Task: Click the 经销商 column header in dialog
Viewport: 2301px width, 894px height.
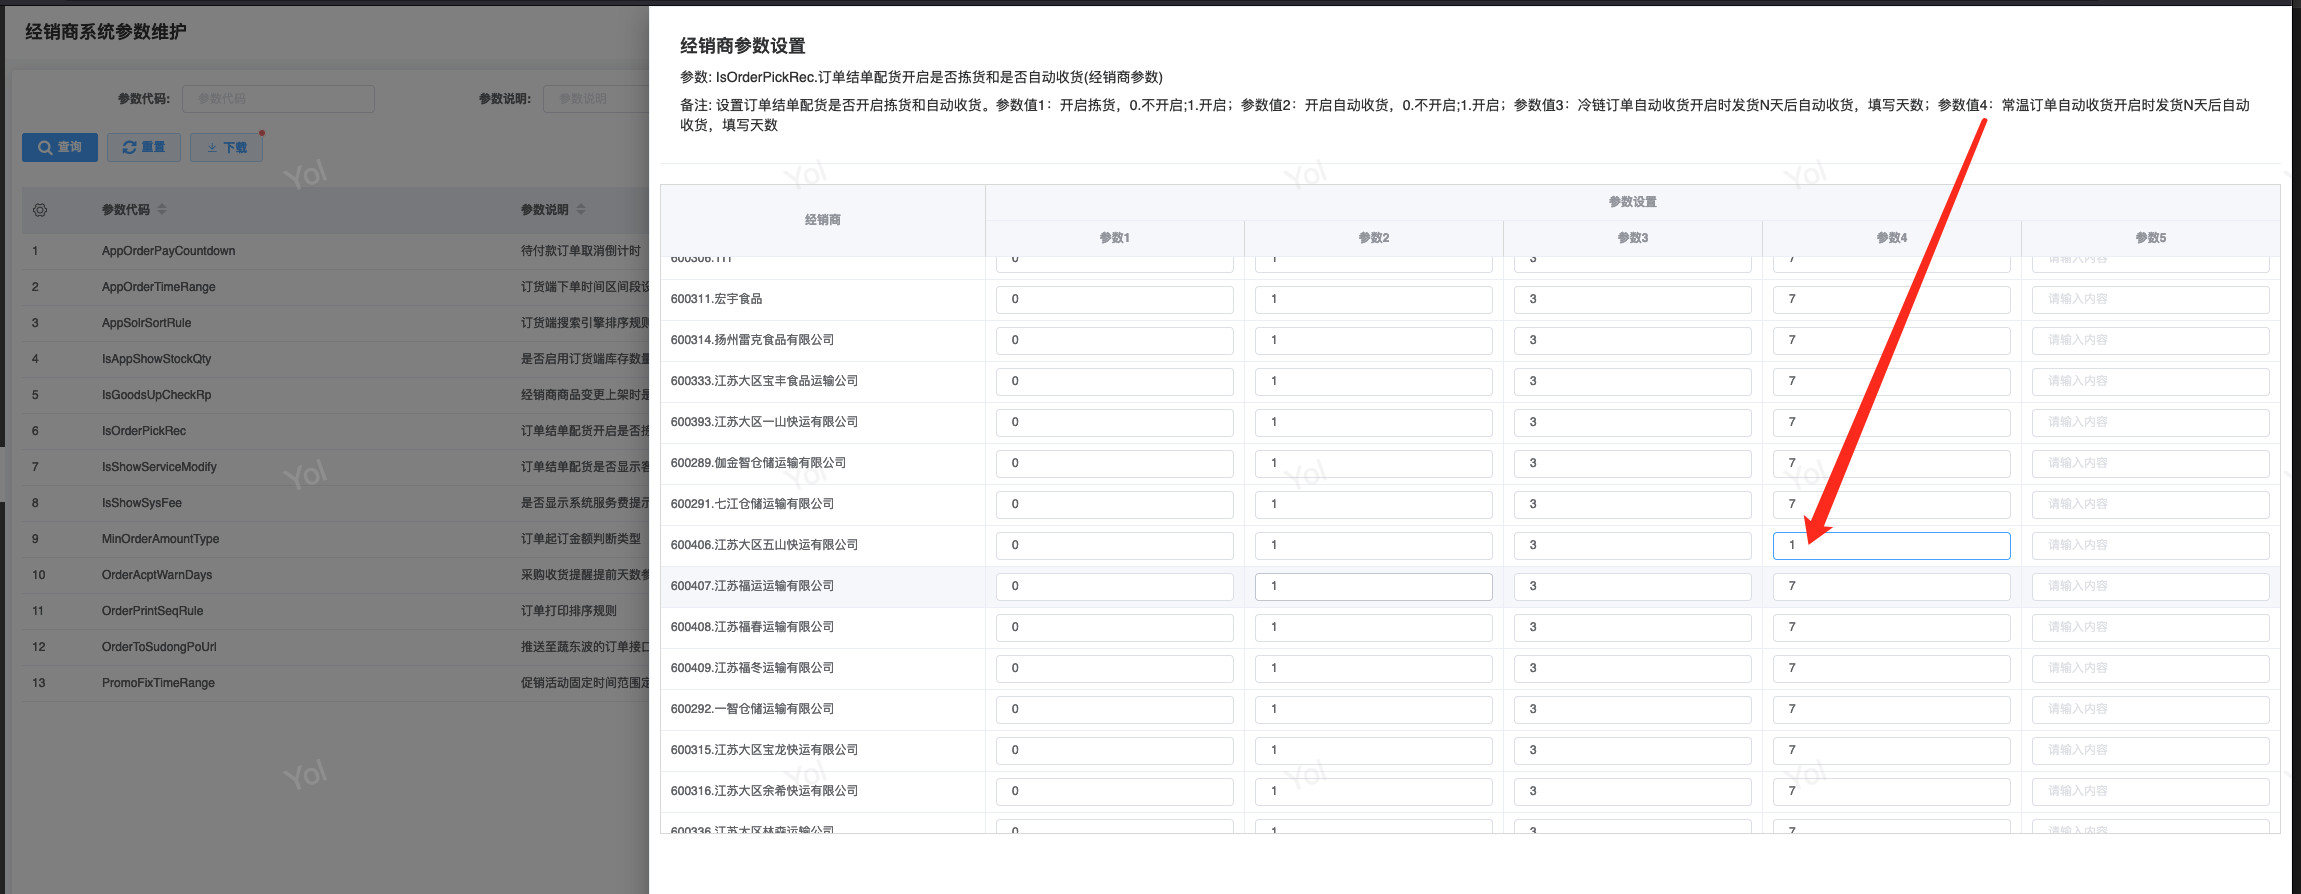Action: pyautogui.click(x=823, y=220)
